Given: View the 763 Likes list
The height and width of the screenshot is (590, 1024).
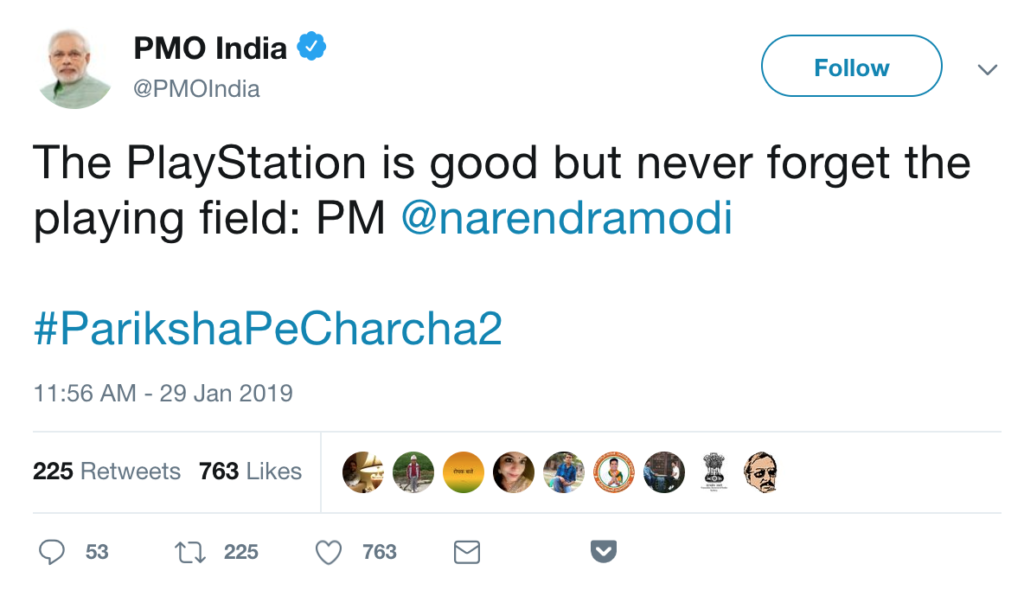Looking at the screenshot, I should tap(250, 471).
